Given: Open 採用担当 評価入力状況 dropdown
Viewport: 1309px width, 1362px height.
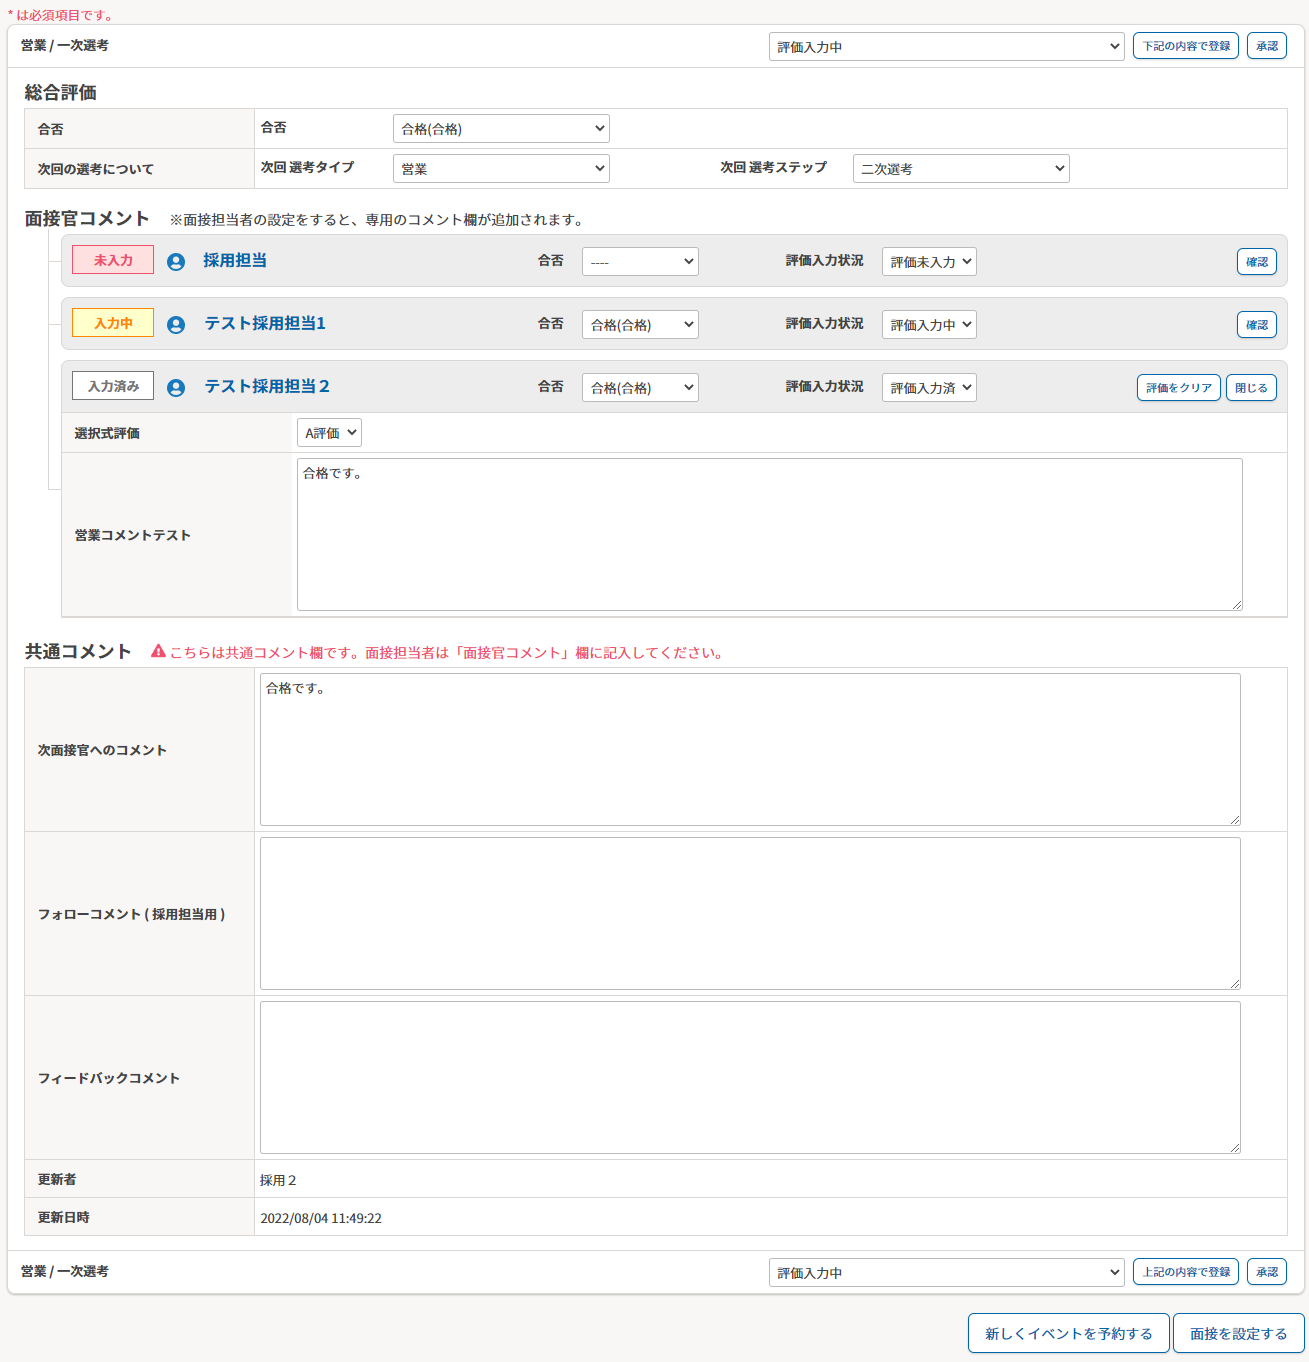Looking at the screenshot, I should (x=929, y=262).
